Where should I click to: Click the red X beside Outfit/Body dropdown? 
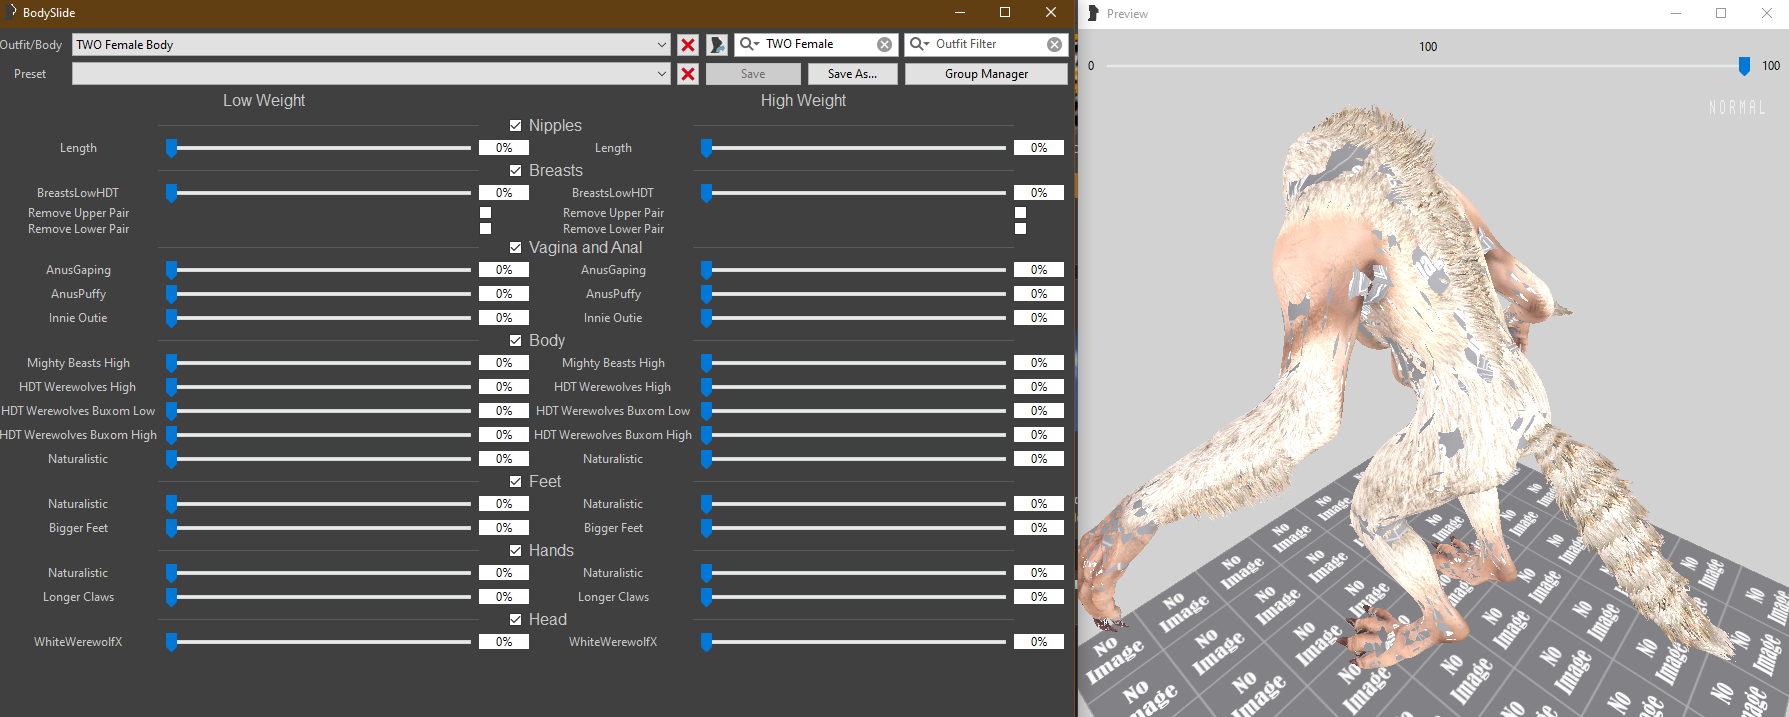(688, 45)
